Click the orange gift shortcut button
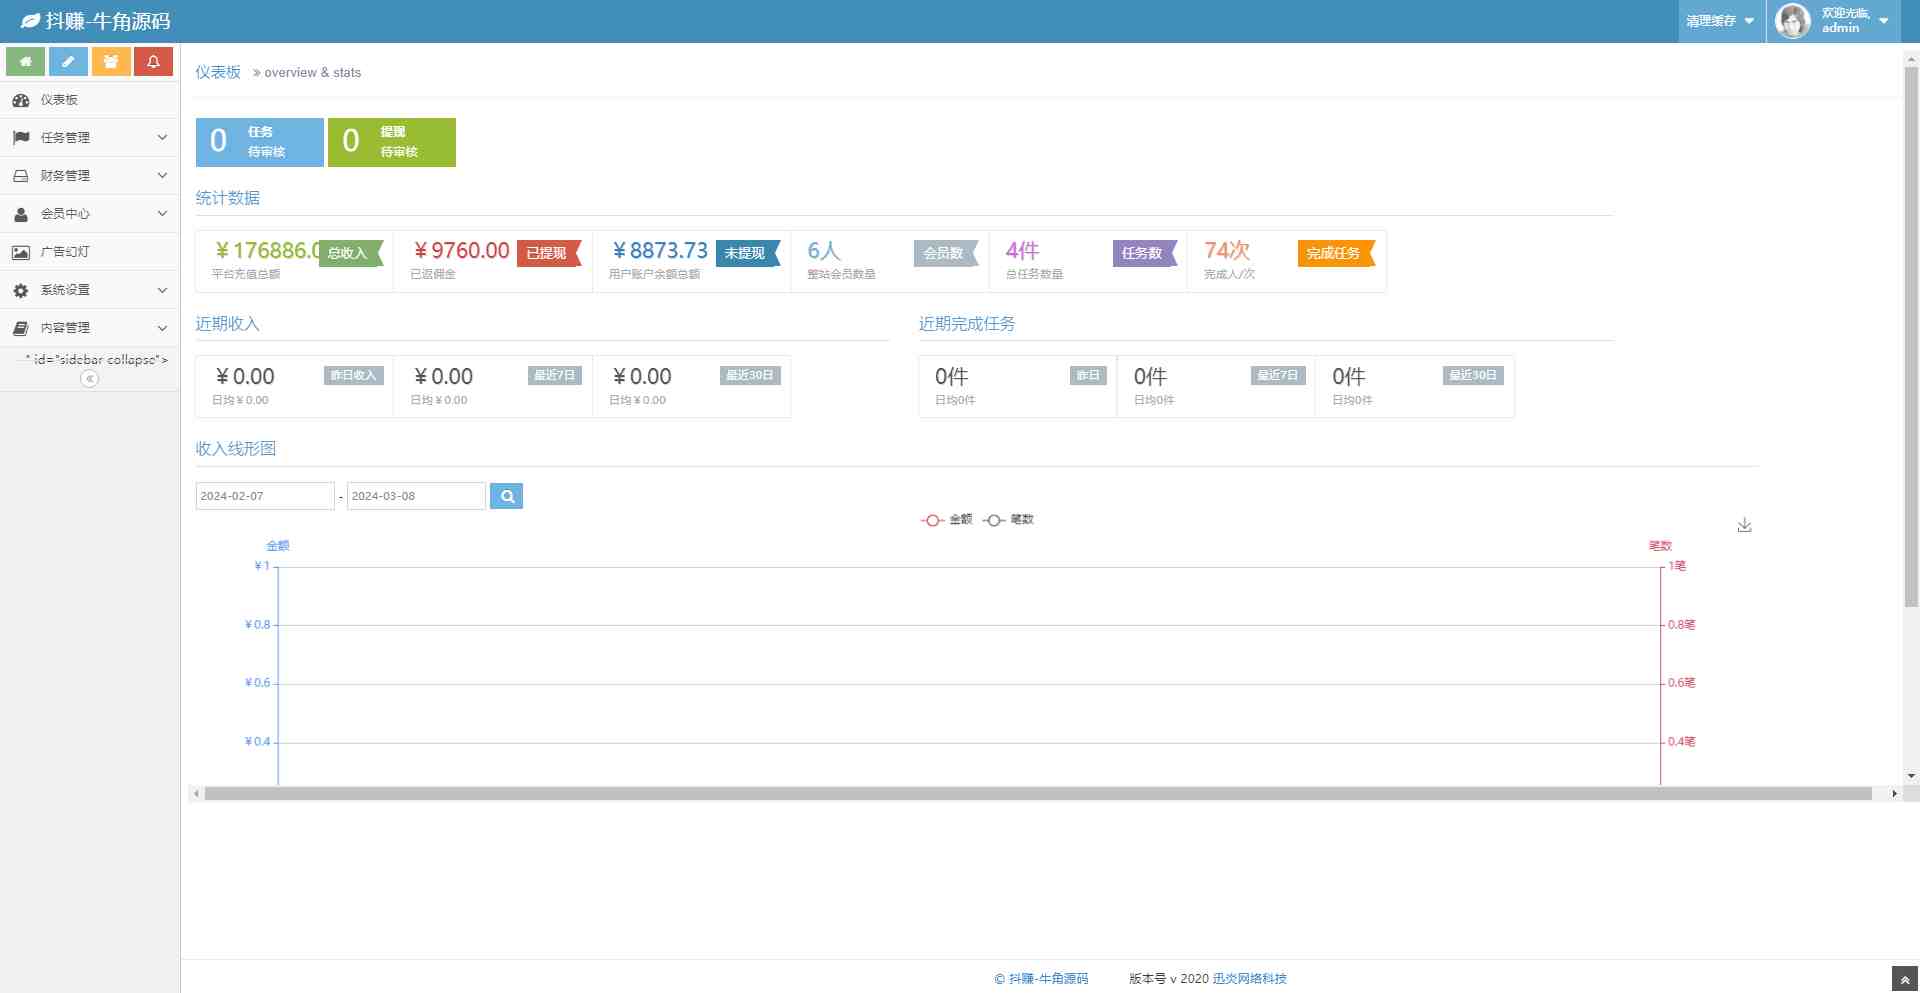Screen dimensions: 1920x993 pos(111,62)
